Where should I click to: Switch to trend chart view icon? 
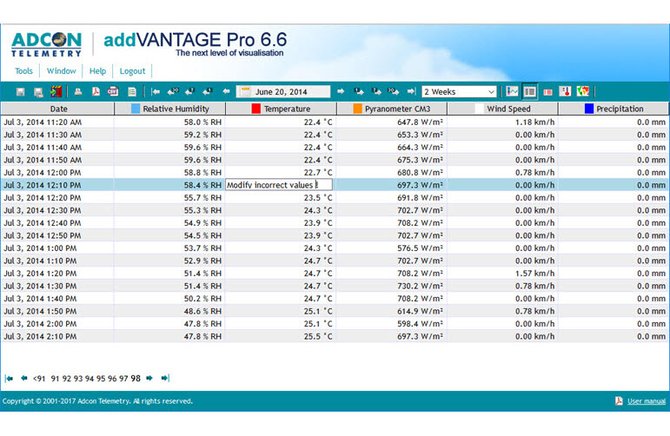[x=512, y=91]
